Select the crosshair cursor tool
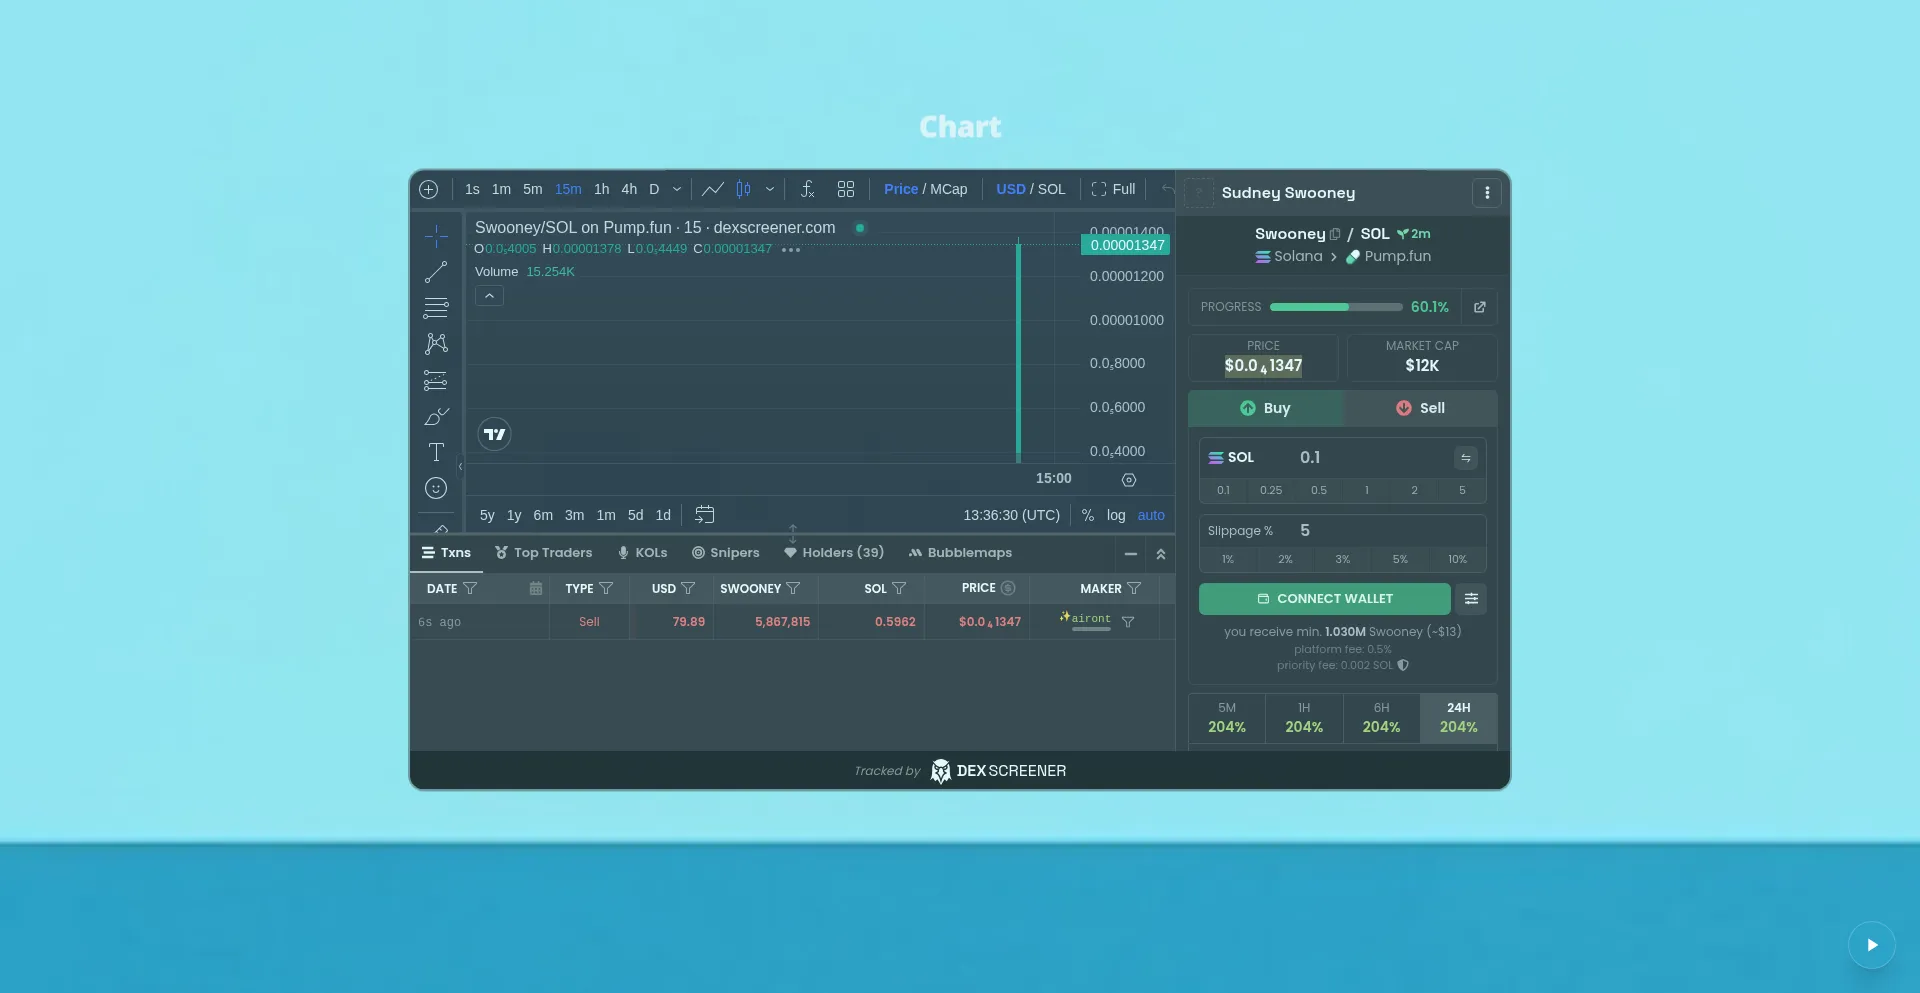 [436, 236]
